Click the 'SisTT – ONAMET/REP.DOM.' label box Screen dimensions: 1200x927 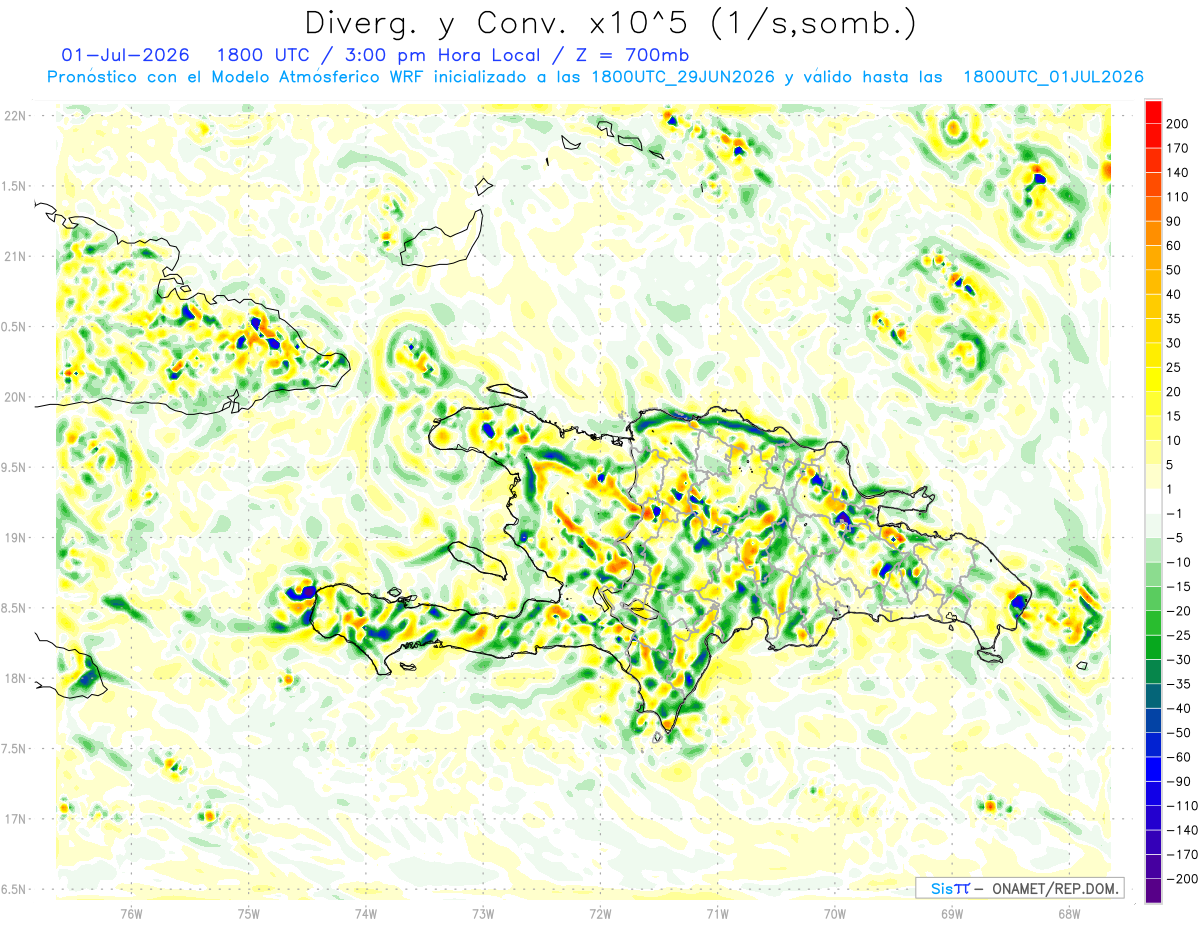coord(1019,888)
